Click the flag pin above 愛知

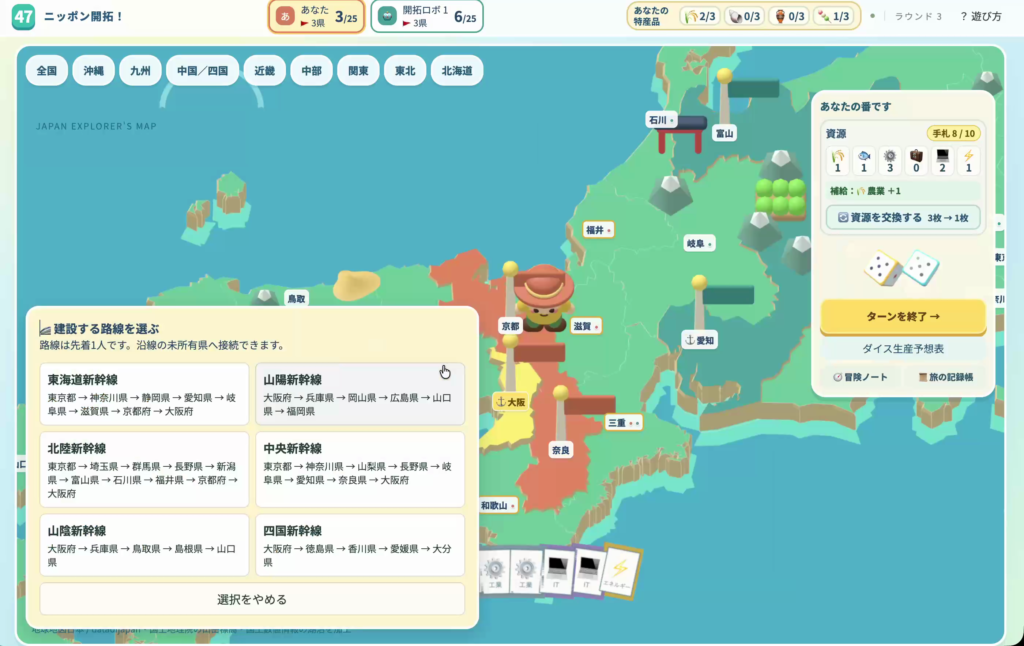point(699,283)
